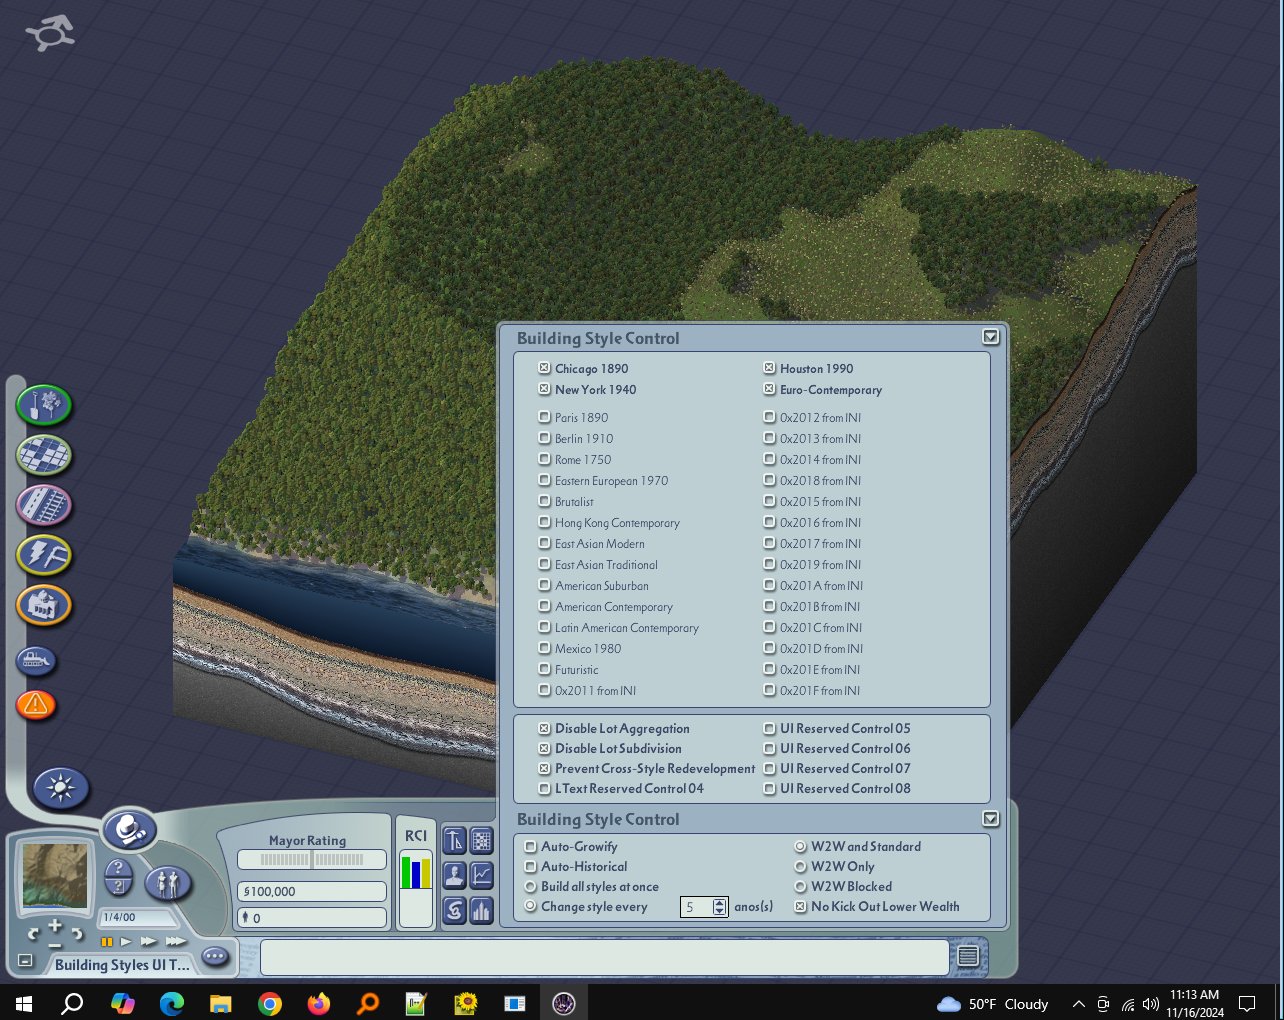Toggle Prevent Cross-Style Redevelopment checkbox
The image size is (1284, 1020).
click(544, 768)
